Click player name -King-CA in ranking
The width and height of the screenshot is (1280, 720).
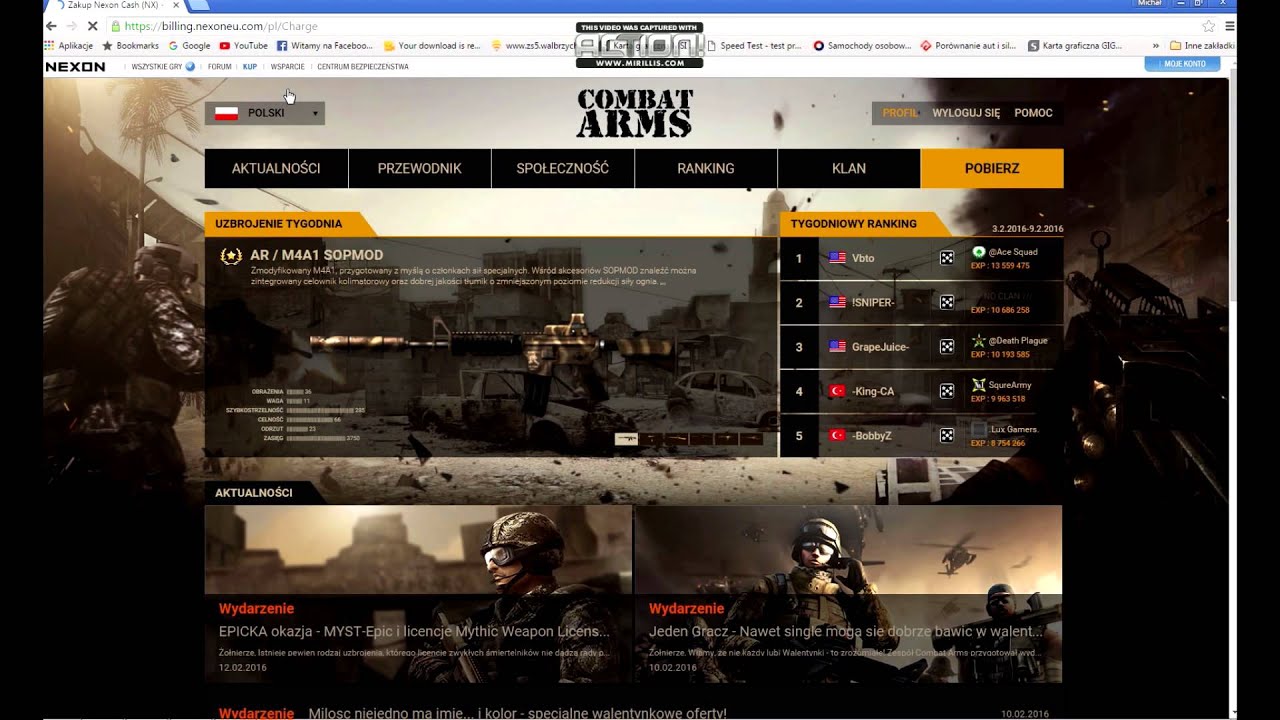click(873, 391)
